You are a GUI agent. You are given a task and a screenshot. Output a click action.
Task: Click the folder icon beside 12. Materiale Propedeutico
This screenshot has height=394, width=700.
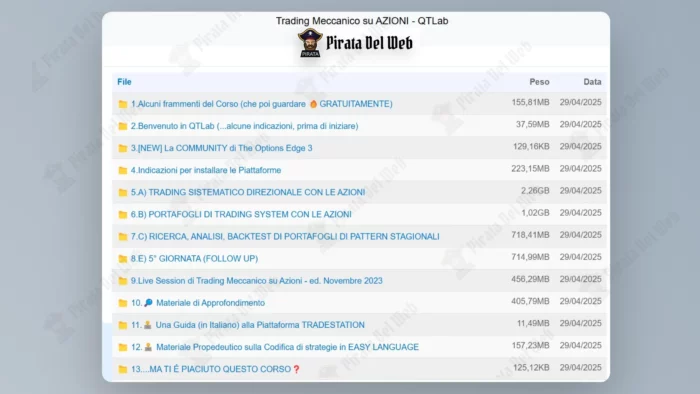tap(123, 347)
